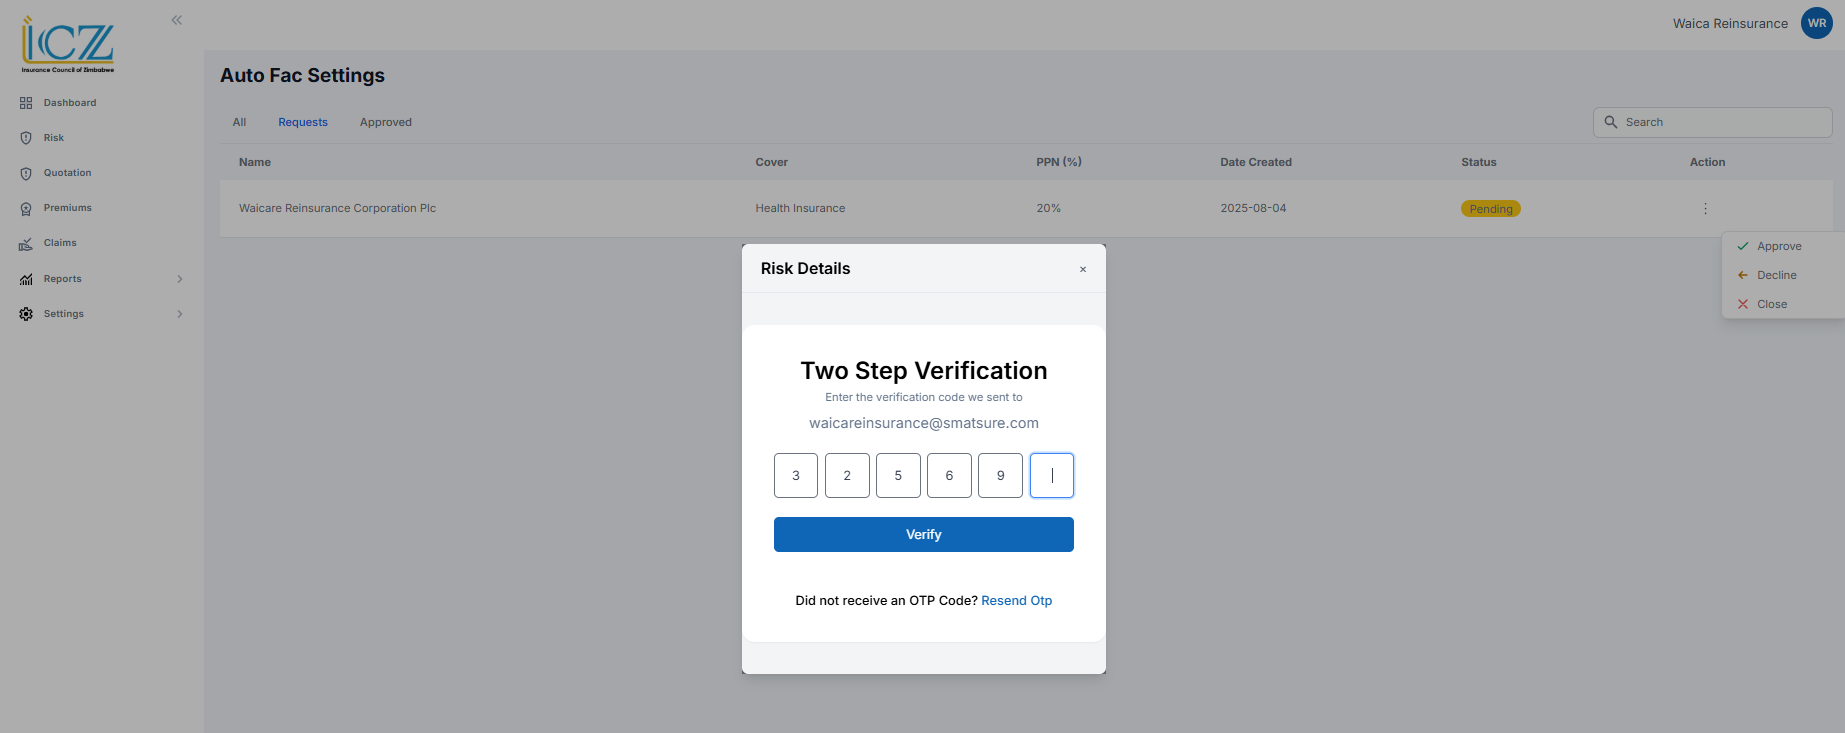Click the Resend Otp link
The height and width of the screenshot is (733, 1845).
[x=1016, y=601]
